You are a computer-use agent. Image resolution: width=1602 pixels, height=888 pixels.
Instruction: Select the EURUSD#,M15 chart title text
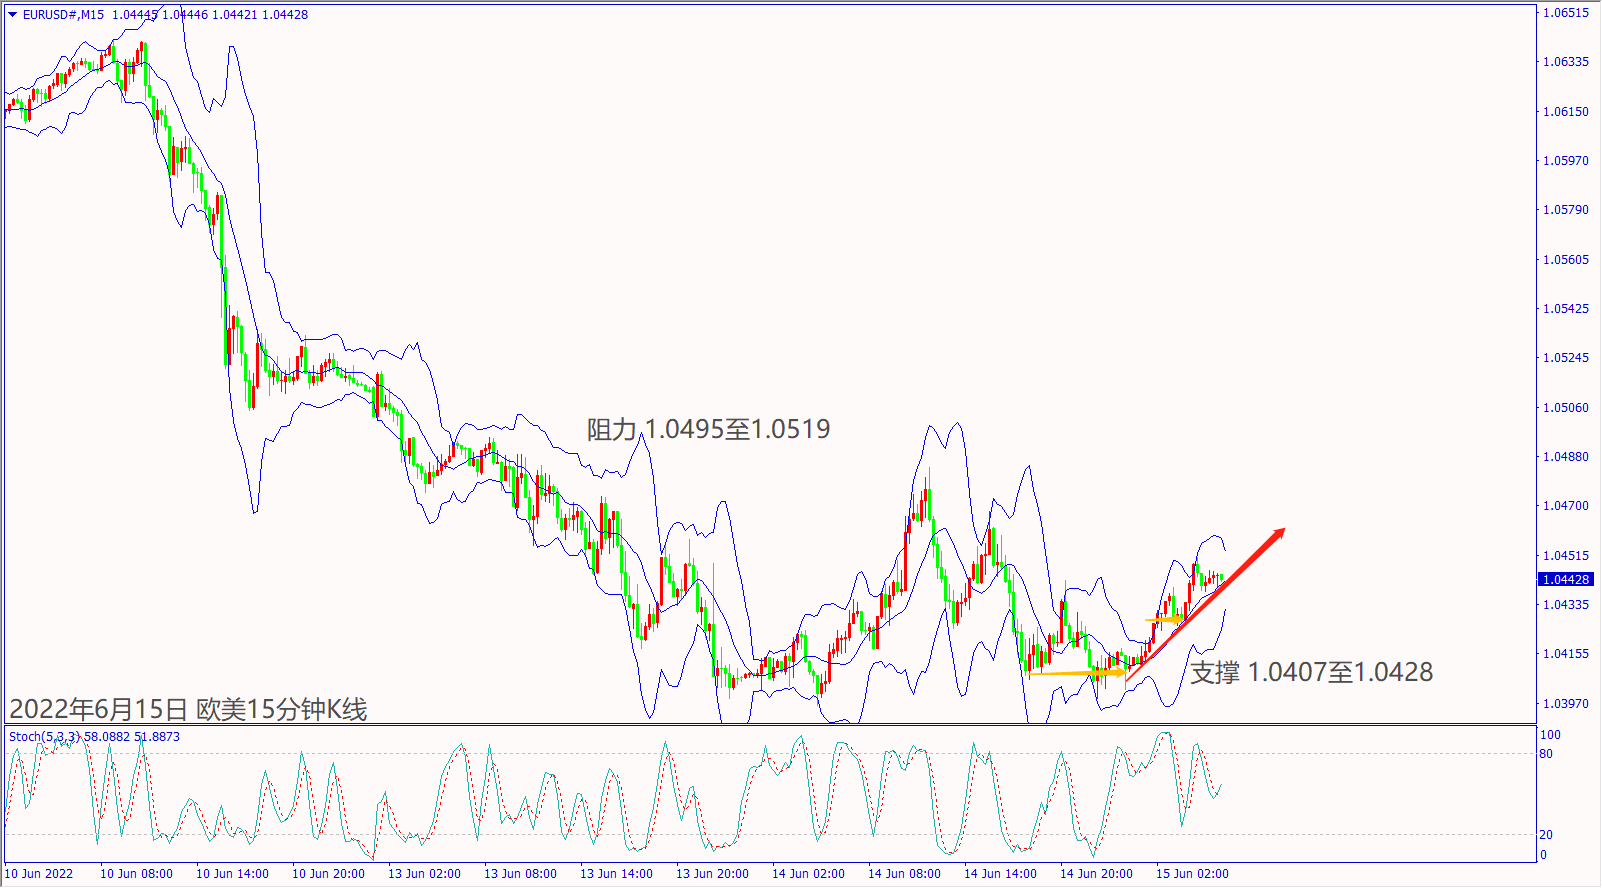click(63, 15)
